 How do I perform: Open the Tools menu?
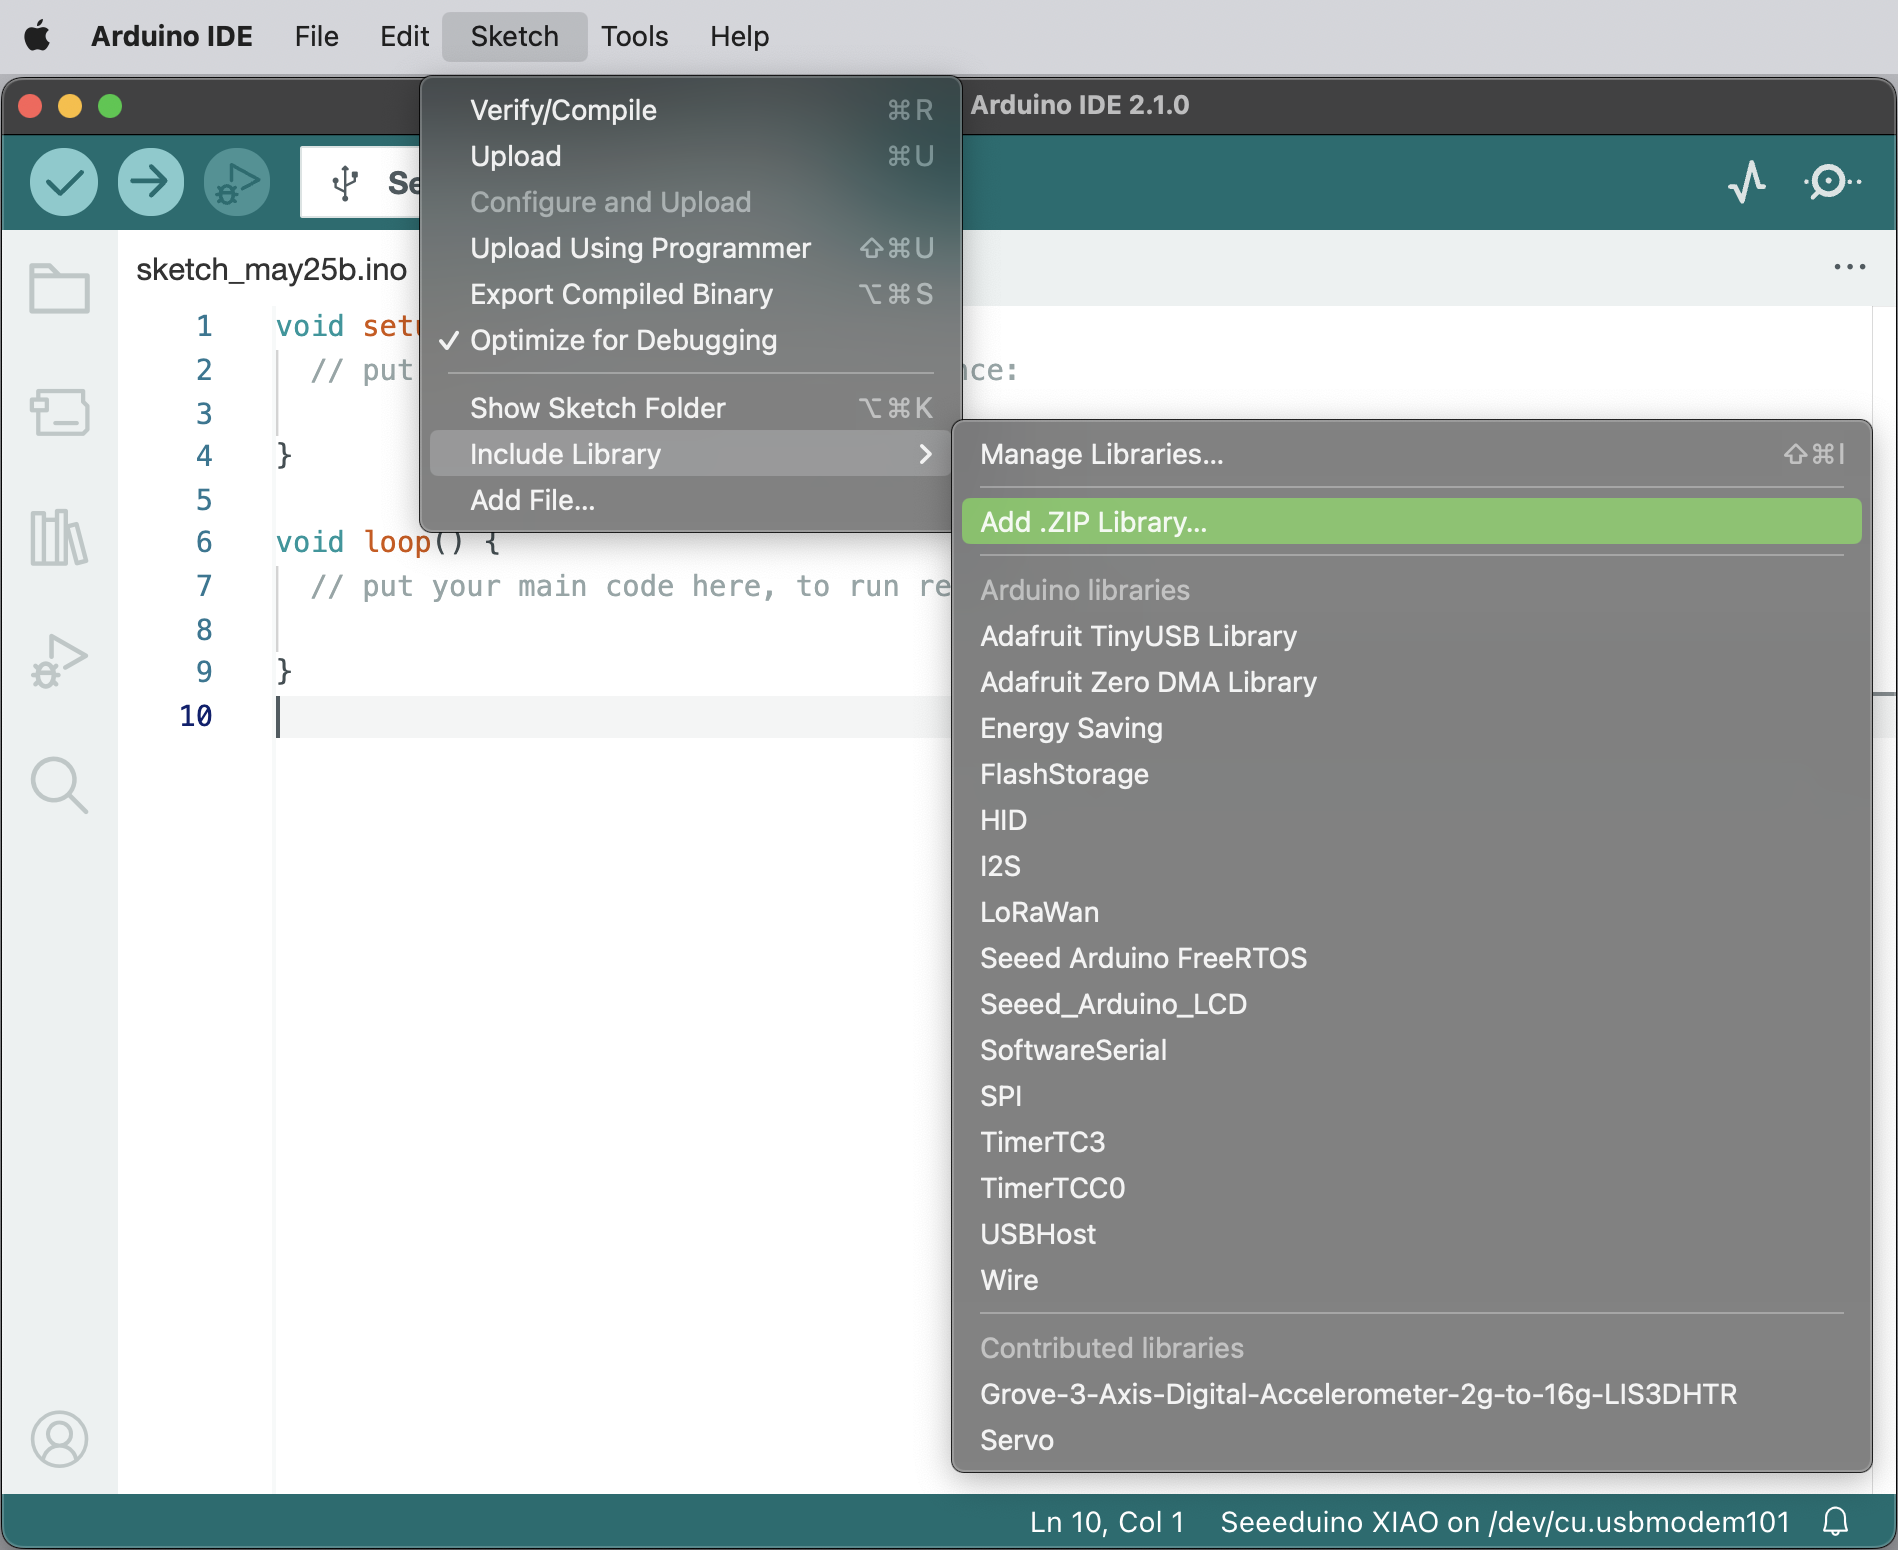tap(635, 37)
